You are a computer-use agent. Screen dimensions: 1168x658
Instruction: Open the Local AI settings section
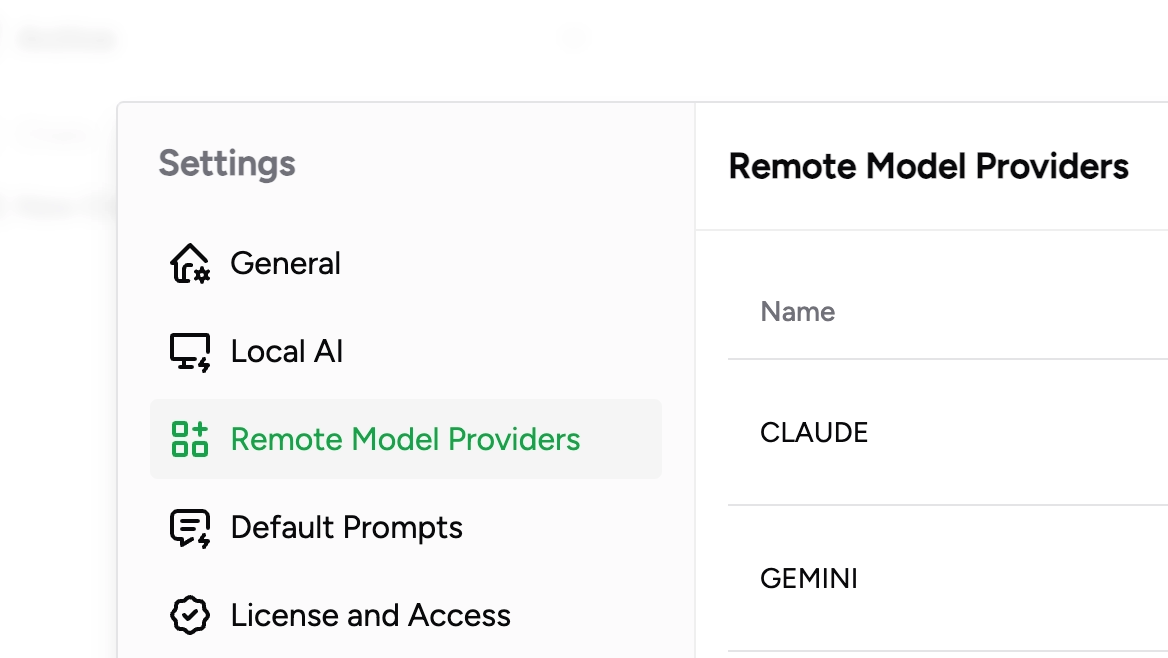286,351
